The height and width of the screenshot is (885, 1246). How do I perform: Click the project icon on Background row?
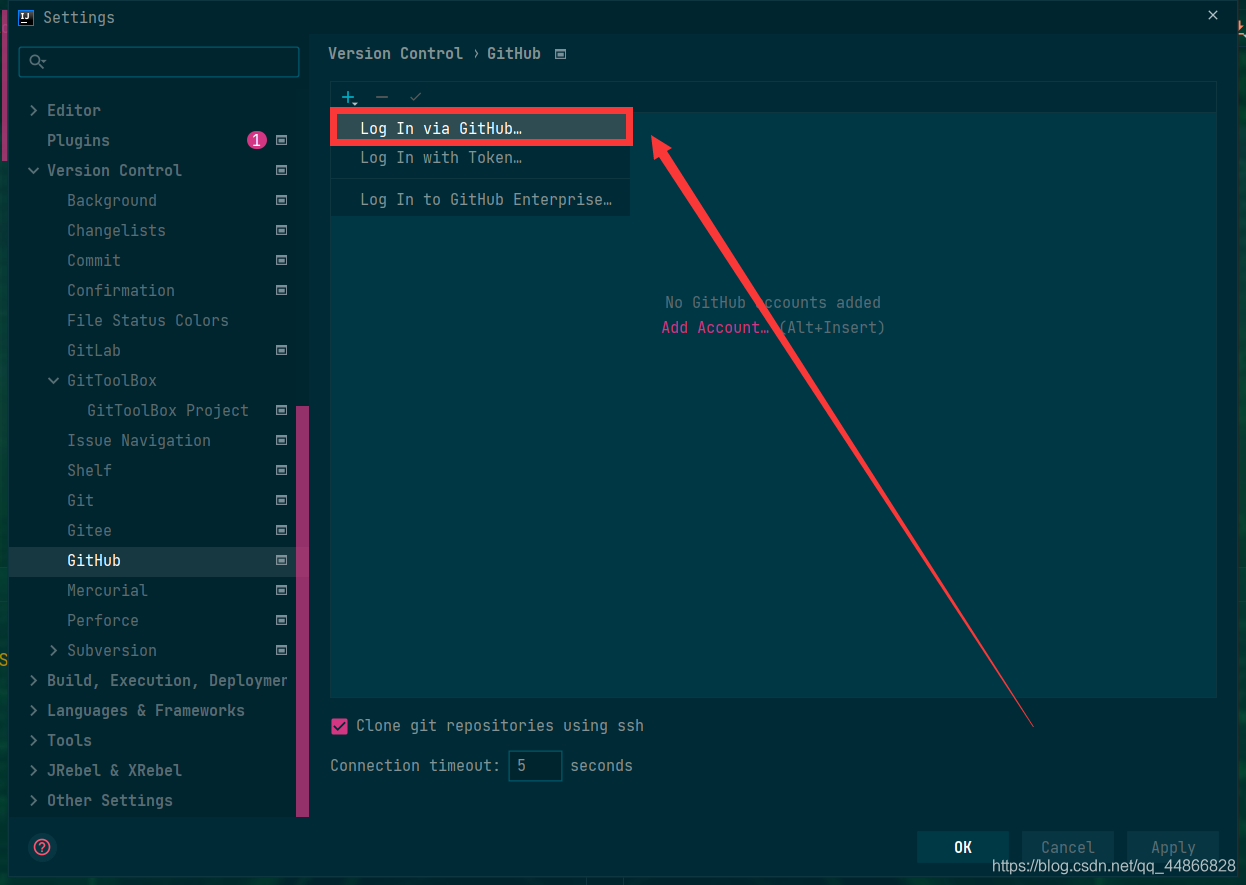(x=281, y=201)
